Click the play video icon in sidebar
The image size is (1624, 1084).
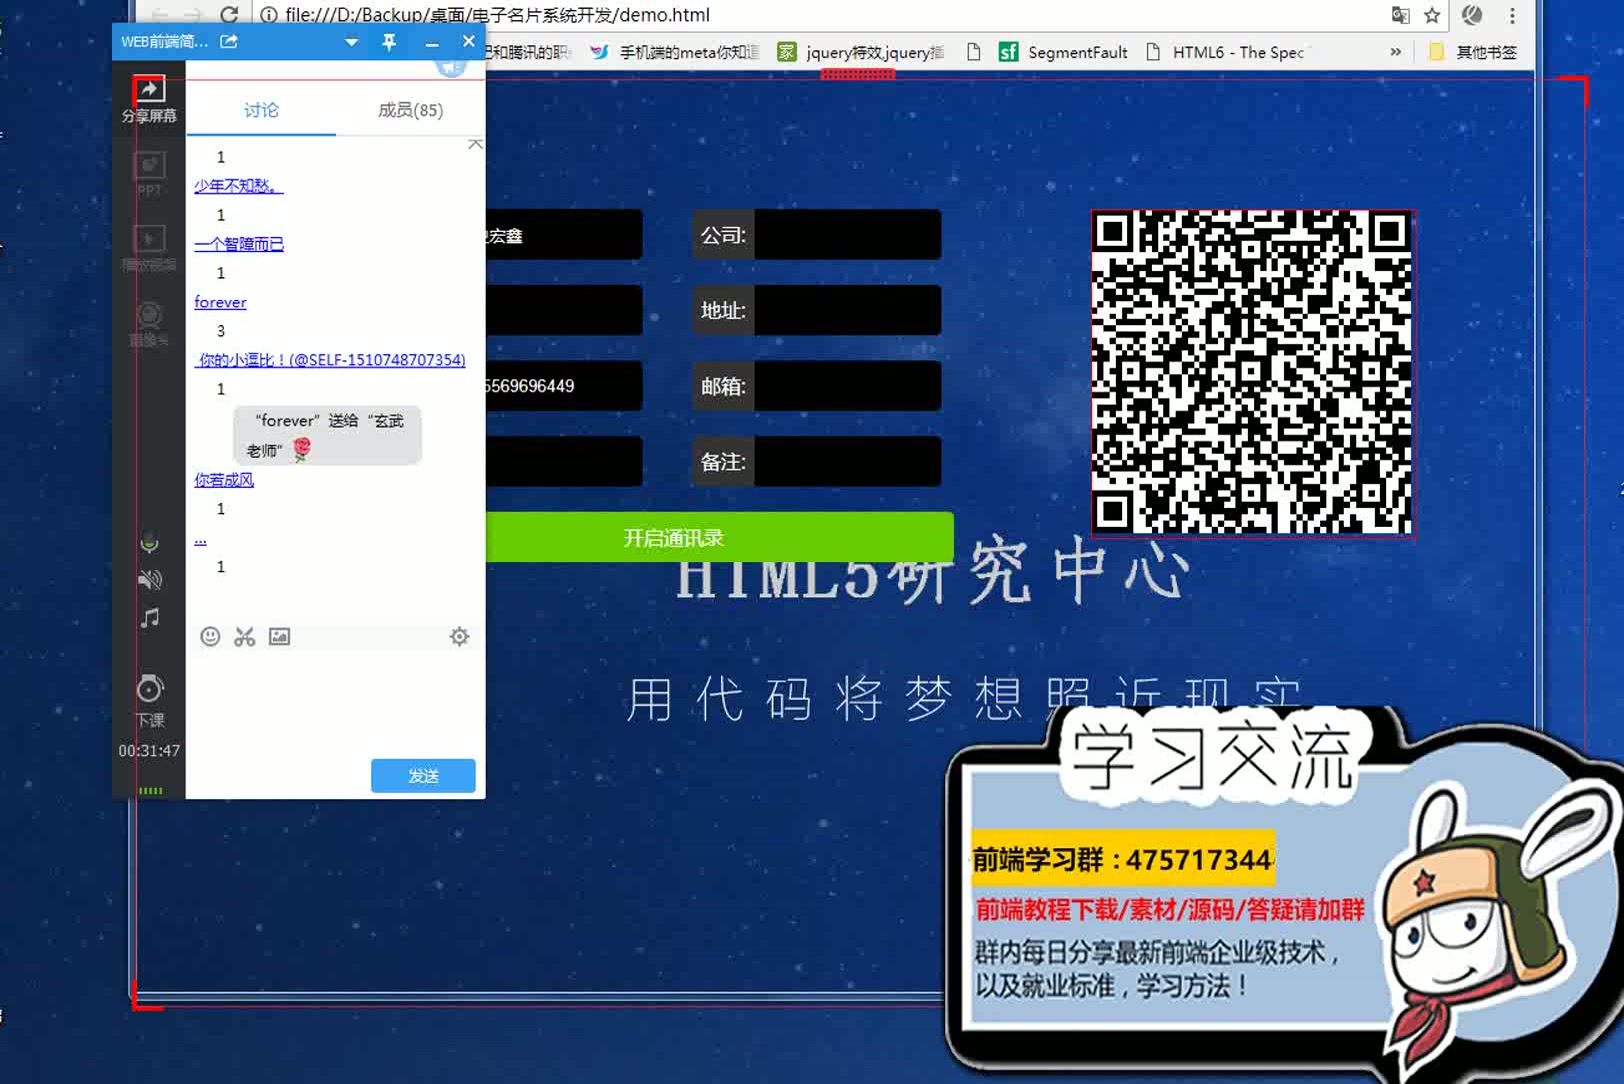(x=149, y=247)
